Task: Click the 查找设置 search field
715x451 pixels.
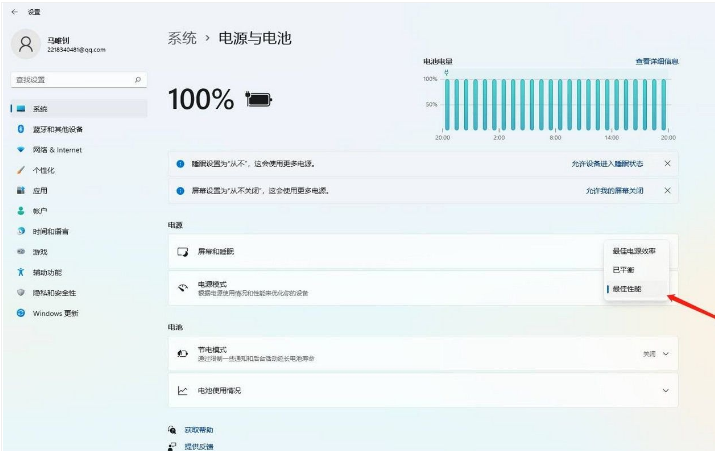Action: click(70, 79)
